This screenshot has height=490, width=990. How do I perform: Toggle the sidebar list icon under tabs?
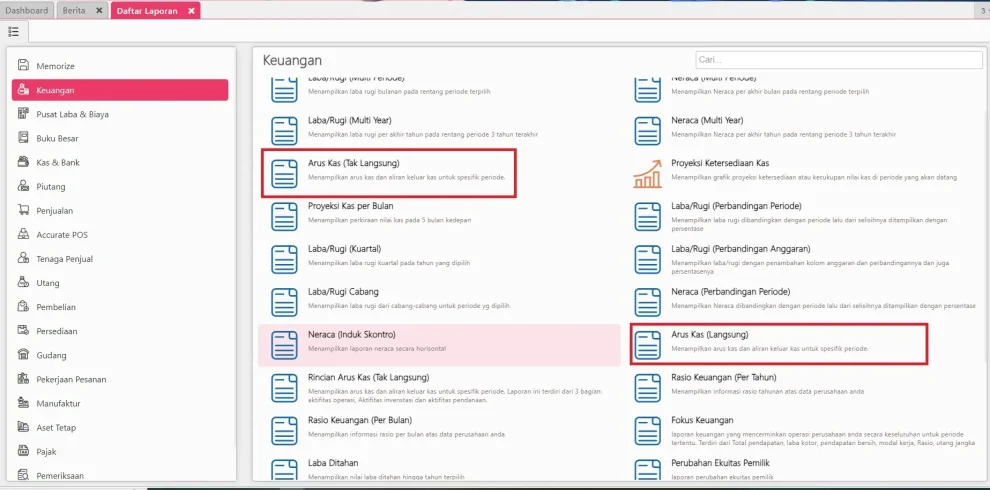(14, 32)
